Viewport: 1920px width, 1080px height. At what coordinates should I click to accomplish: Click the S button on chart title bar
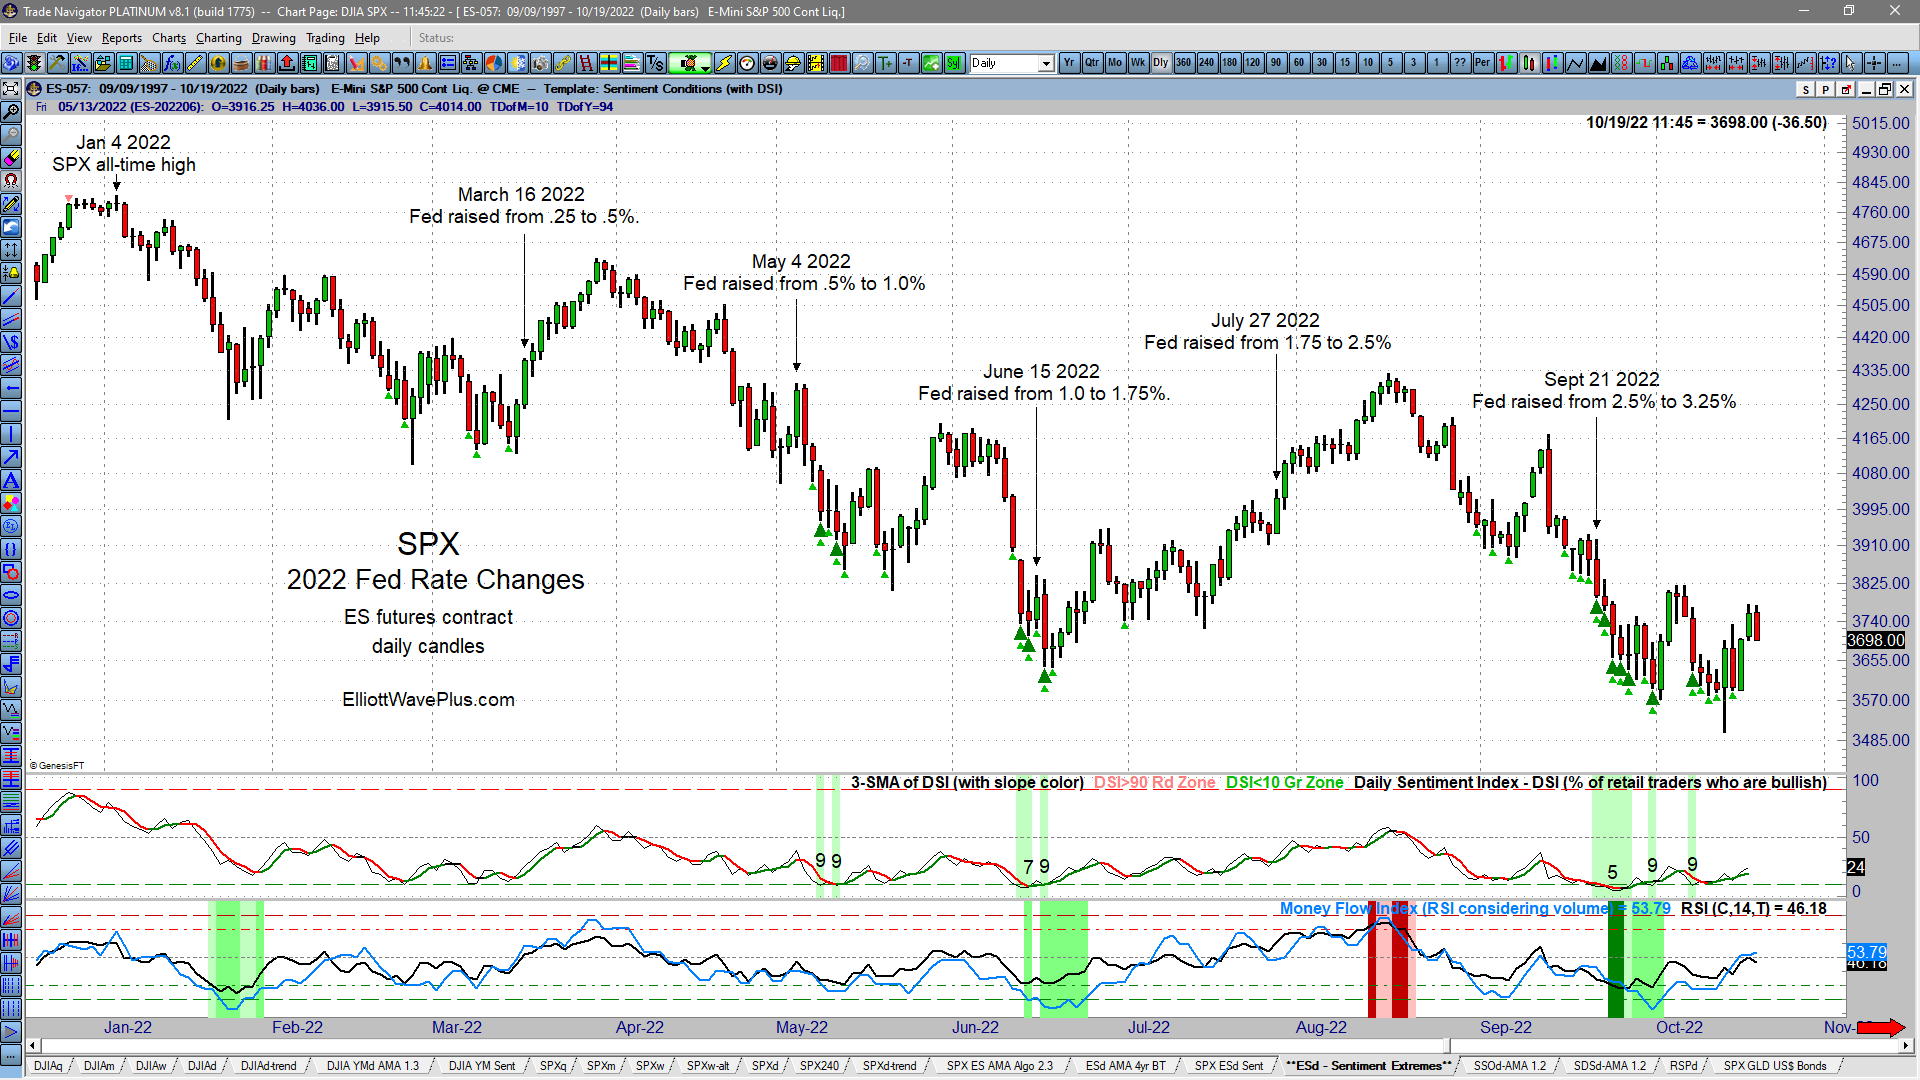click(x=1806, y=89)
